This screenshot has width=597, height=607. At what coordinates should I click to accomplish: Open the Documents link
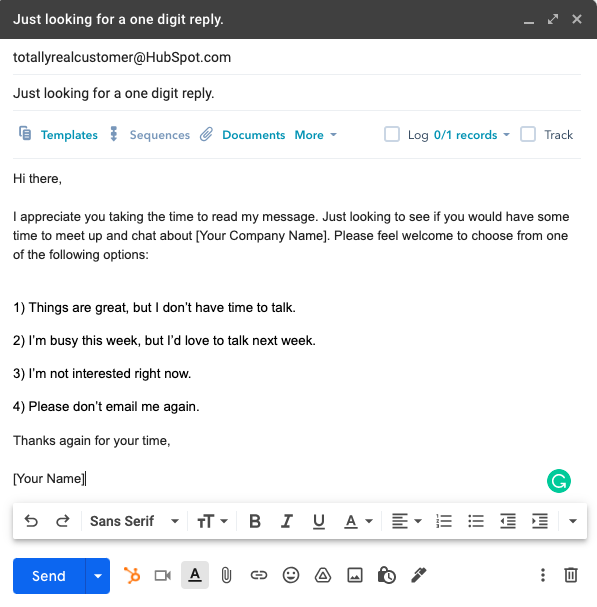click(243, 135)
